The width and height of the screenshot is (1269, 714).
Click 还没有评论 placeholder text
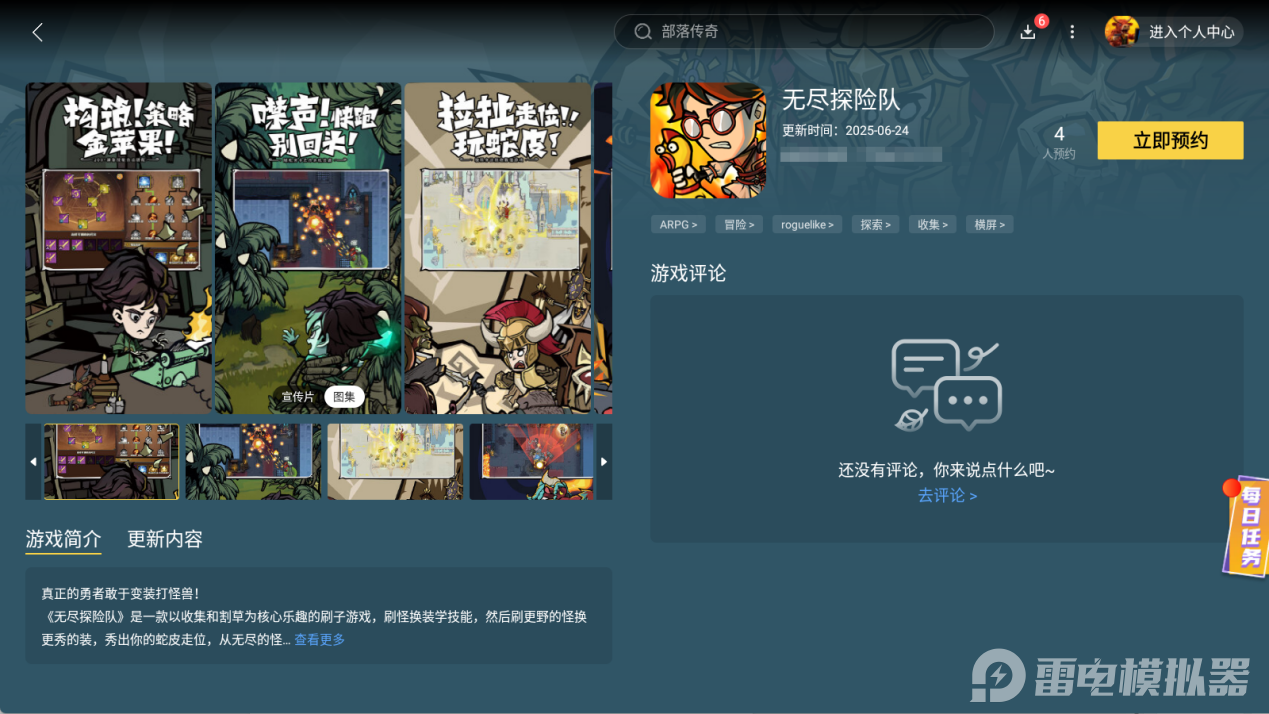click(x=946, y=470)
